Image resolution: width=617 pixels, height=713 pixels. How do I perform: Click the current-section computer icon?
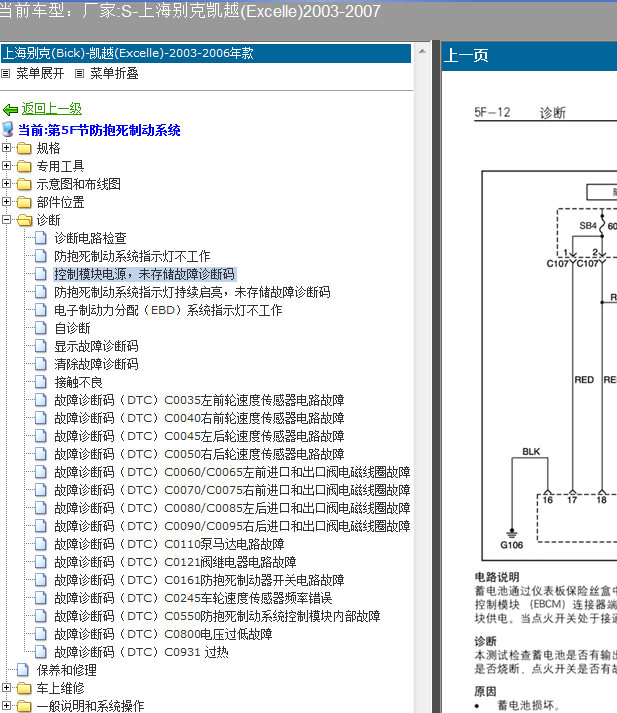pos(8,130)
